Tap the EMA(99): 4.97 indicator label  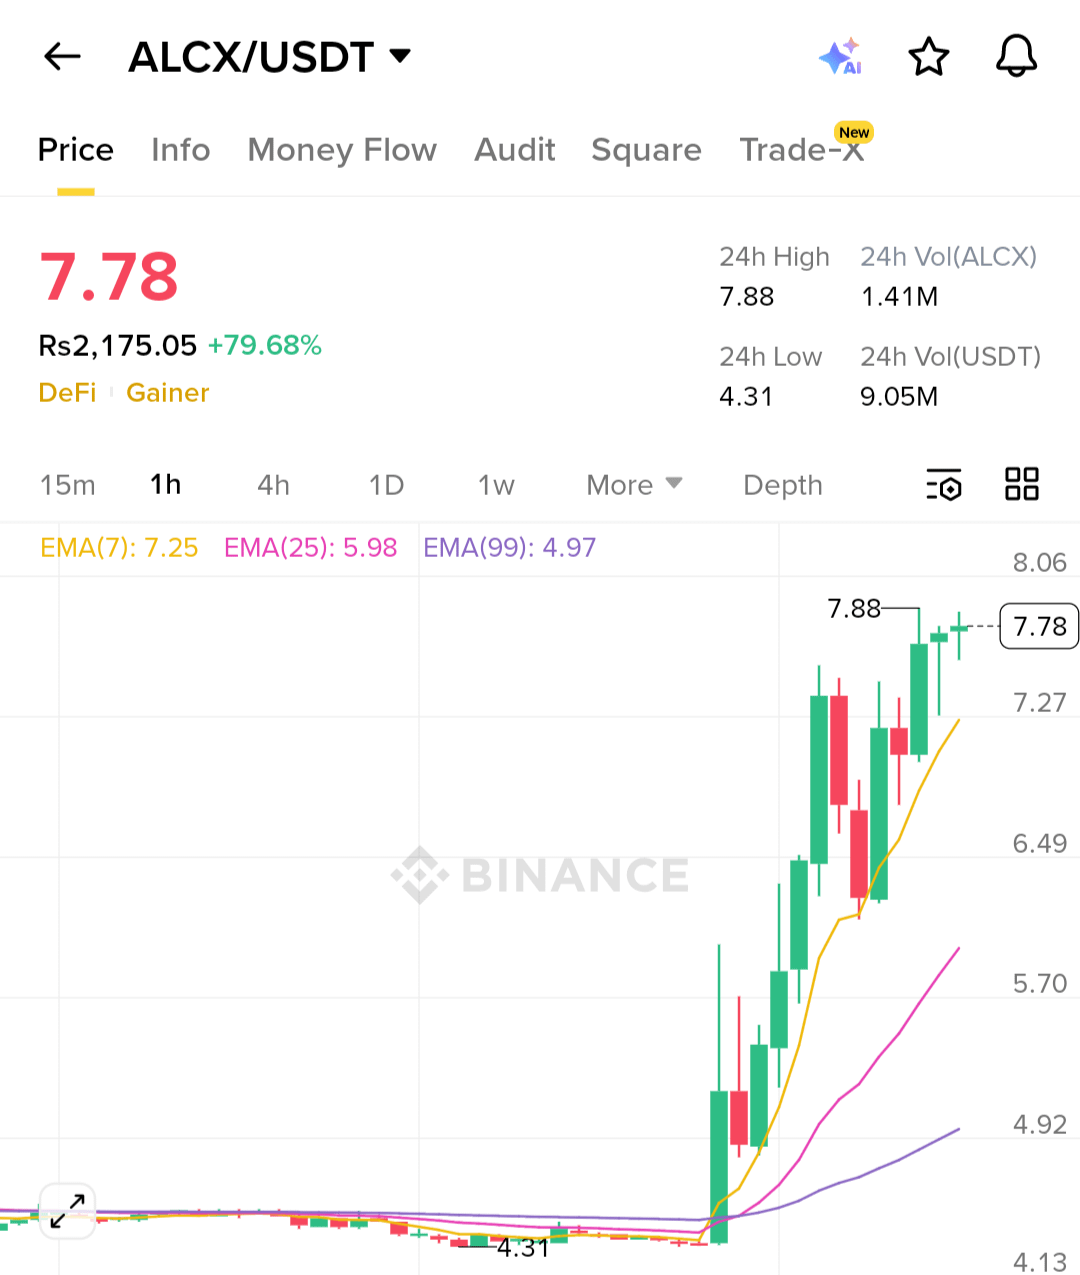coord(510,547)
